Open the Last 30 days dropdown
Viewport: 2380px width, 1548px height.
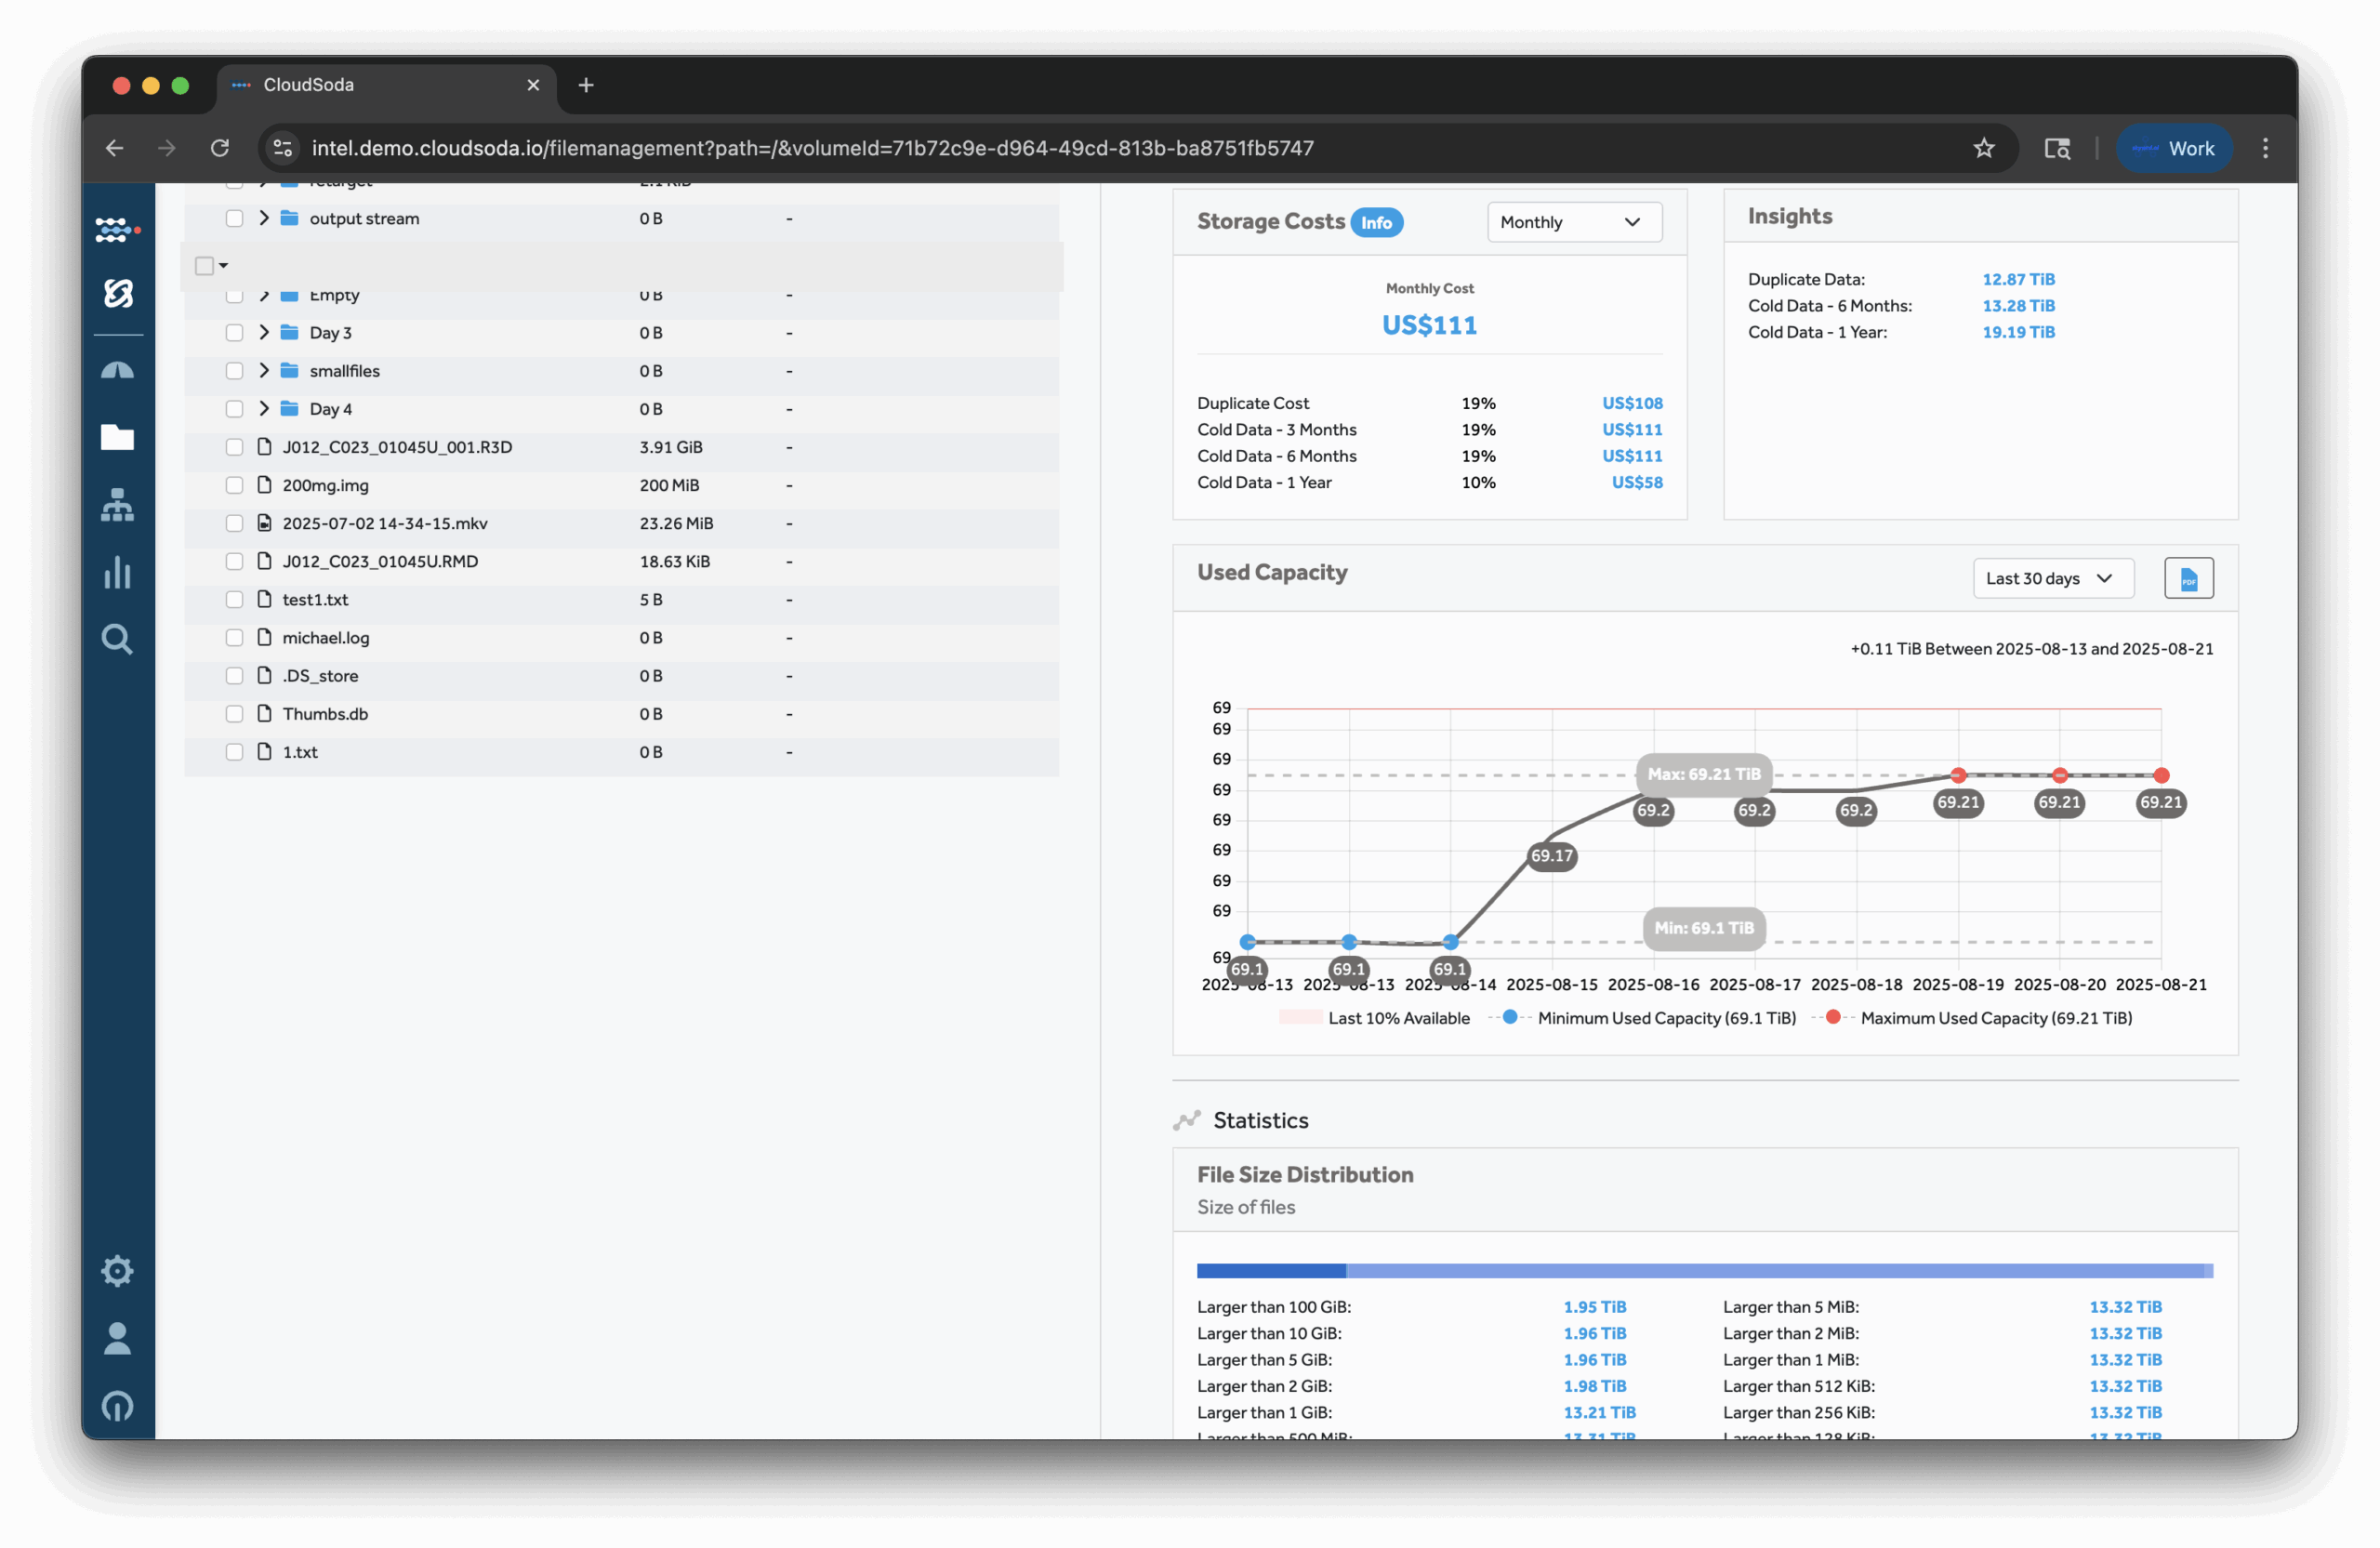2052,578
